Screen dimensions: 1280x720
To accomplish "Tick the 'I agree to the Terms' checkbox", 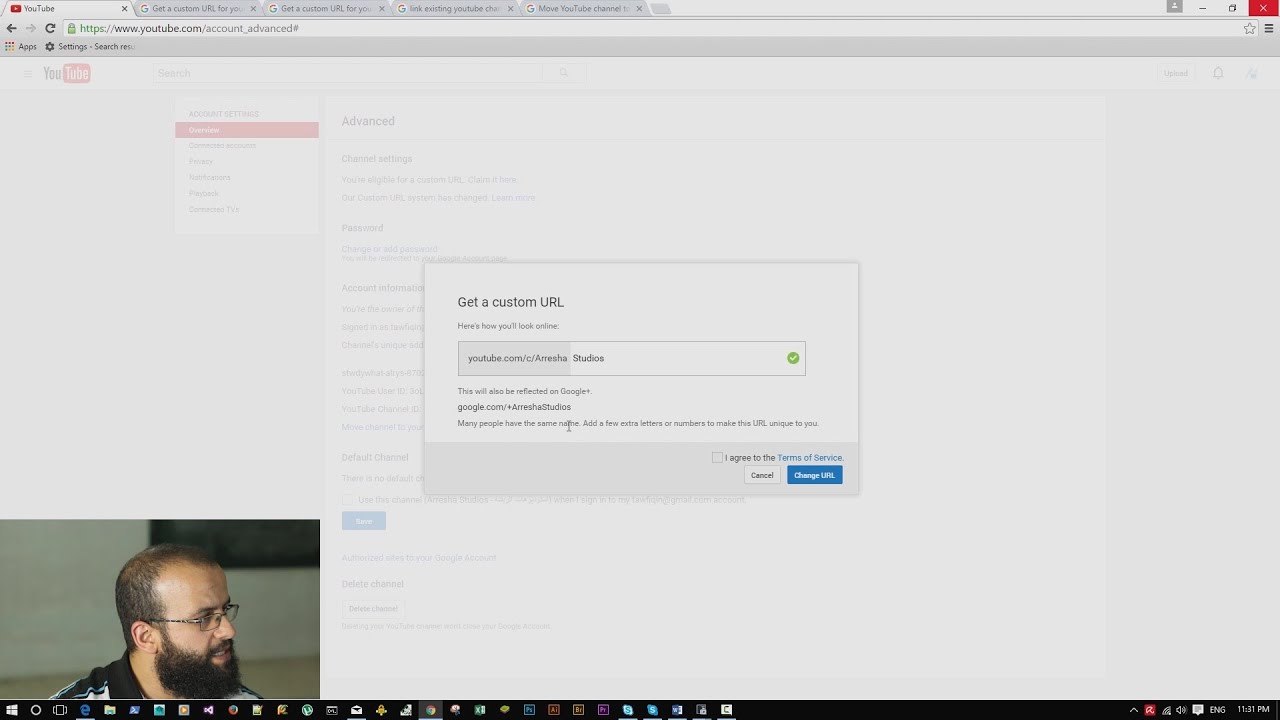I will 717,457.
